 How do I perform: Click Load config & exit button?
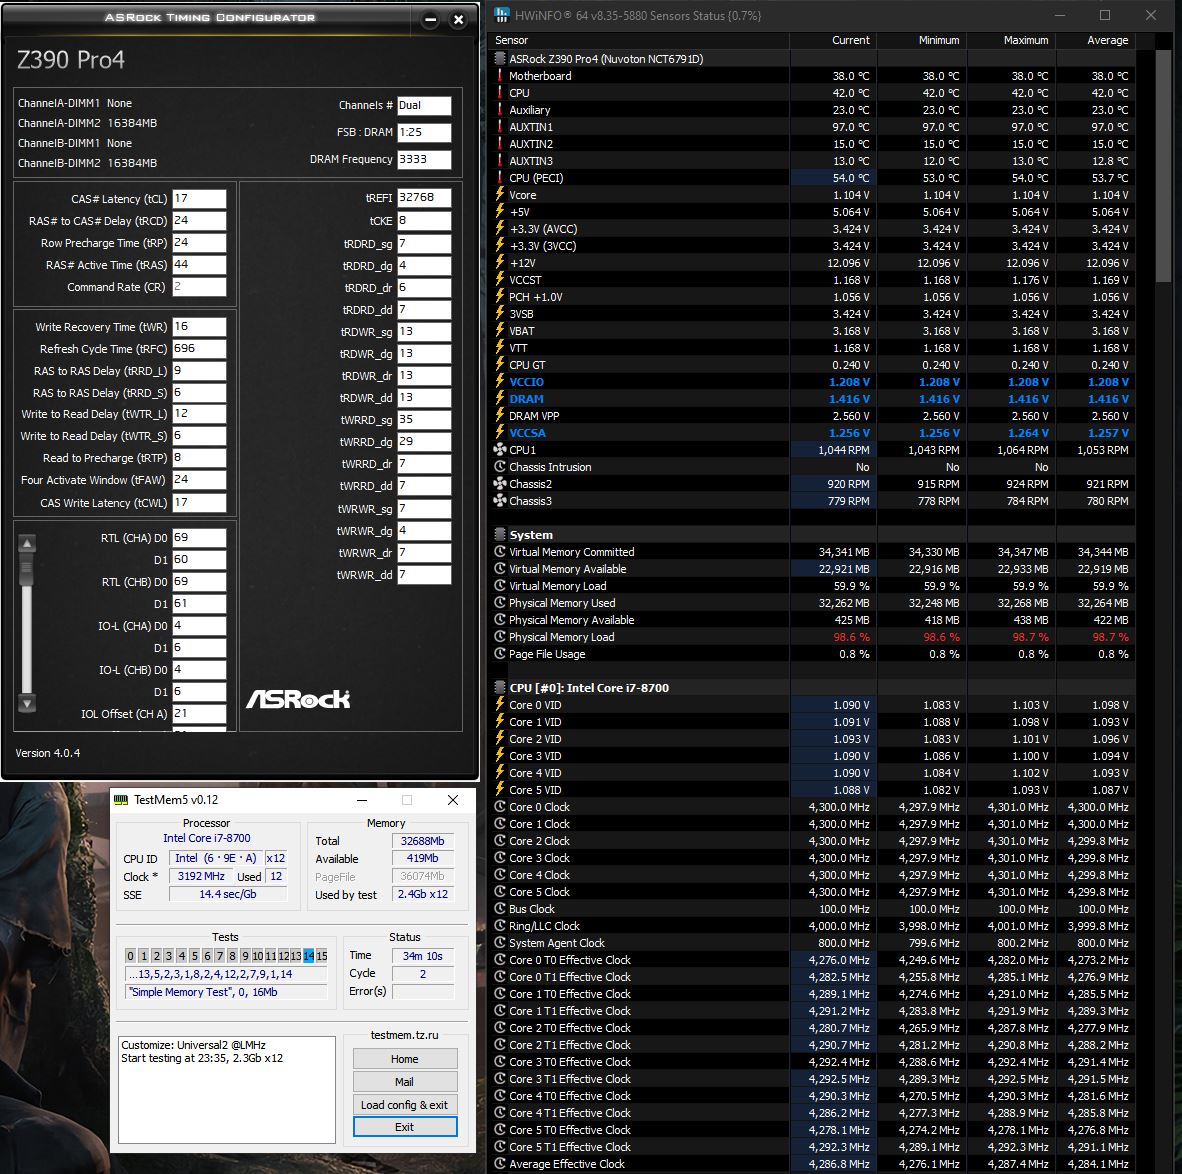[405, 1105]
